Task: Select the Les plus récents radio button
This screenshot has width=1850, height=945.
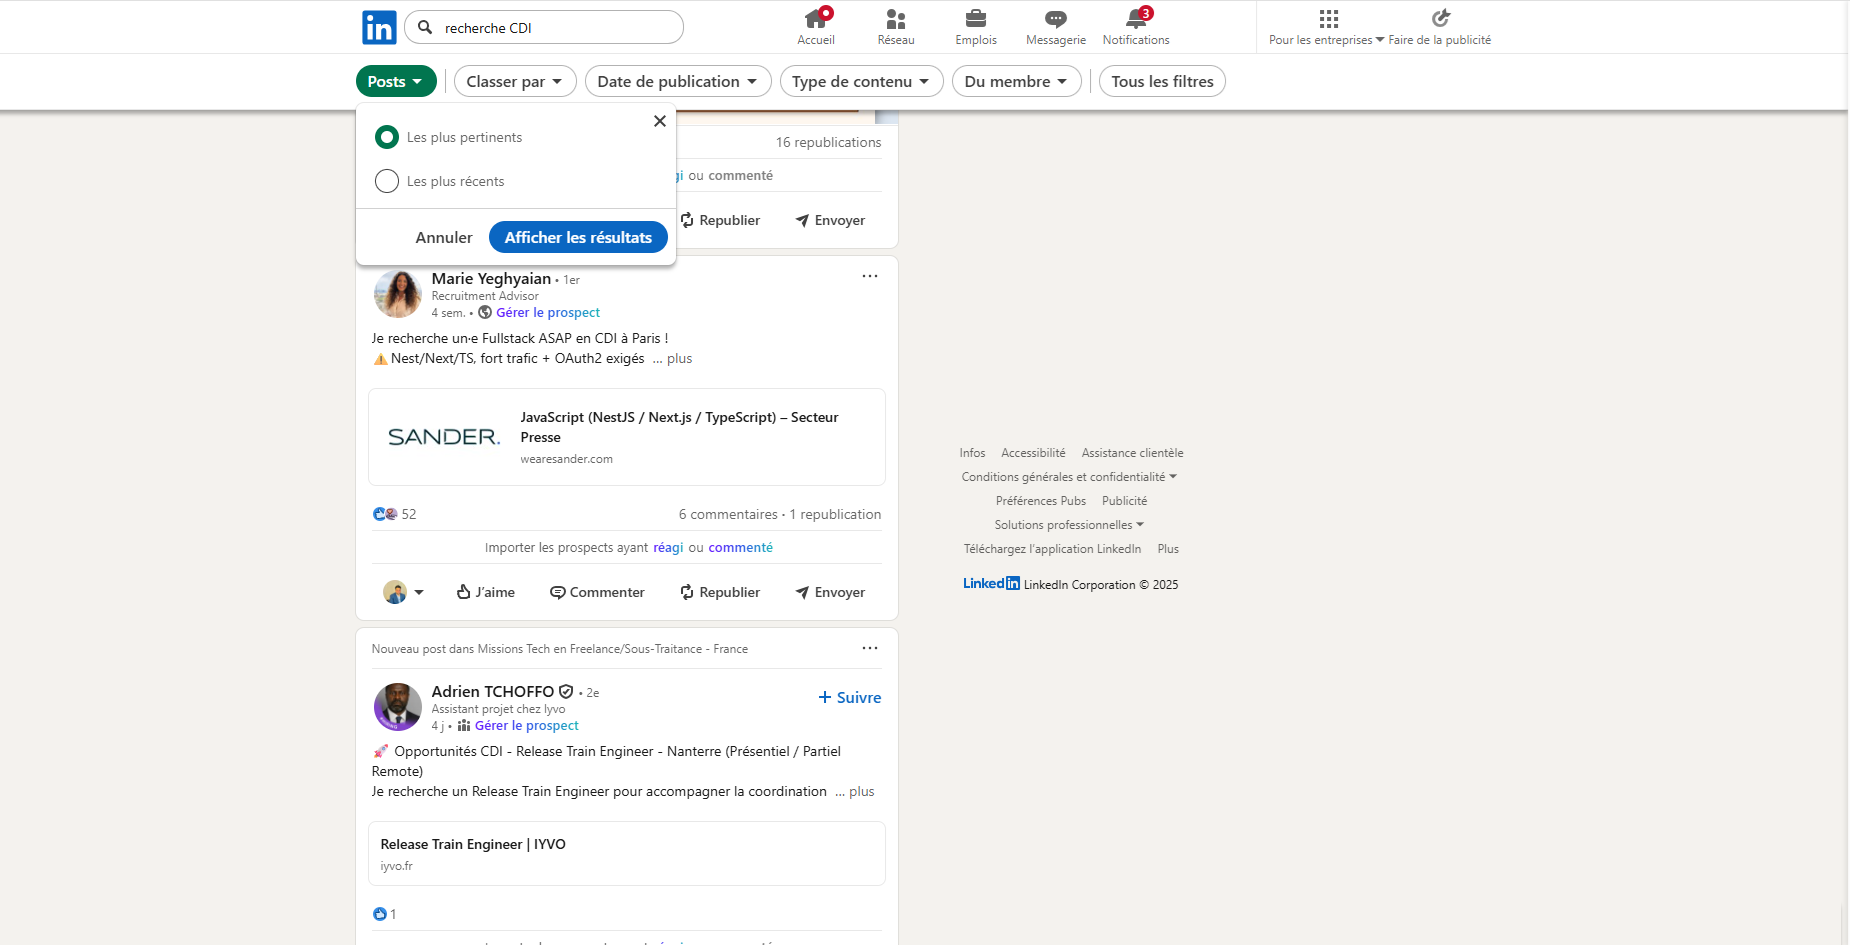Action: (x=387, y=181)
